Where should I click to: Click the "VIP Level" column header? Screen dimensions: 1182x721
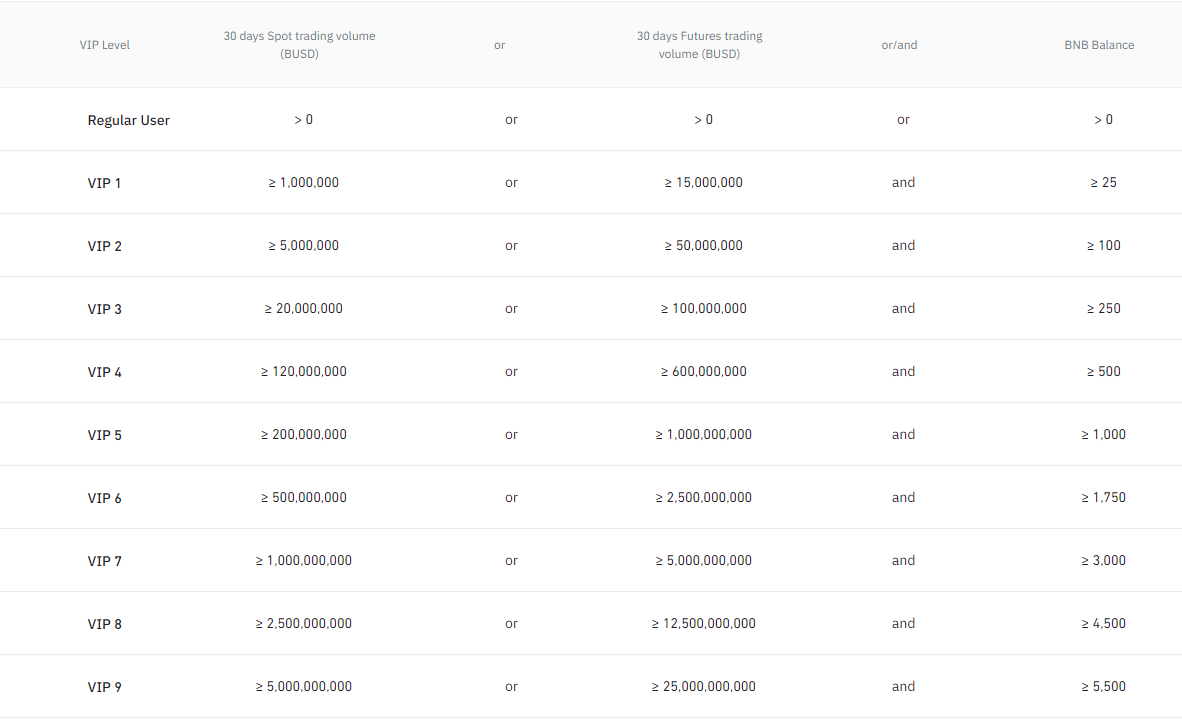(104, 45)
